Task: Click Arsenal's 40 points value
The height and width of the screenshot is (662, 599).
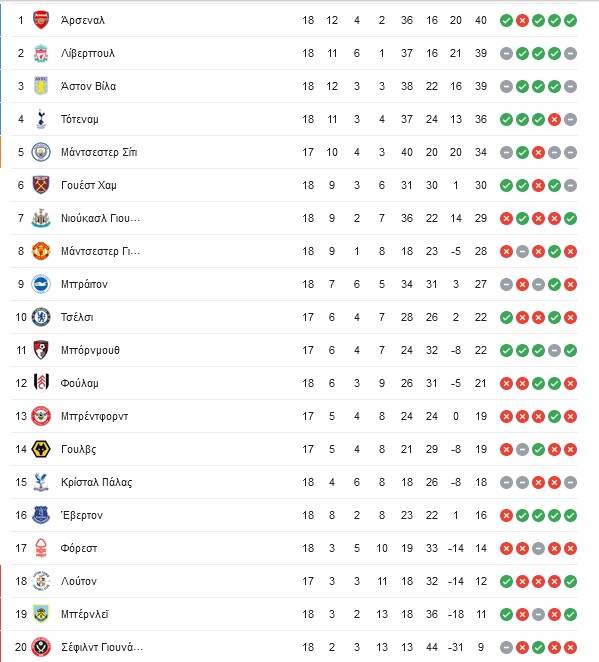Action: [480, 20]
